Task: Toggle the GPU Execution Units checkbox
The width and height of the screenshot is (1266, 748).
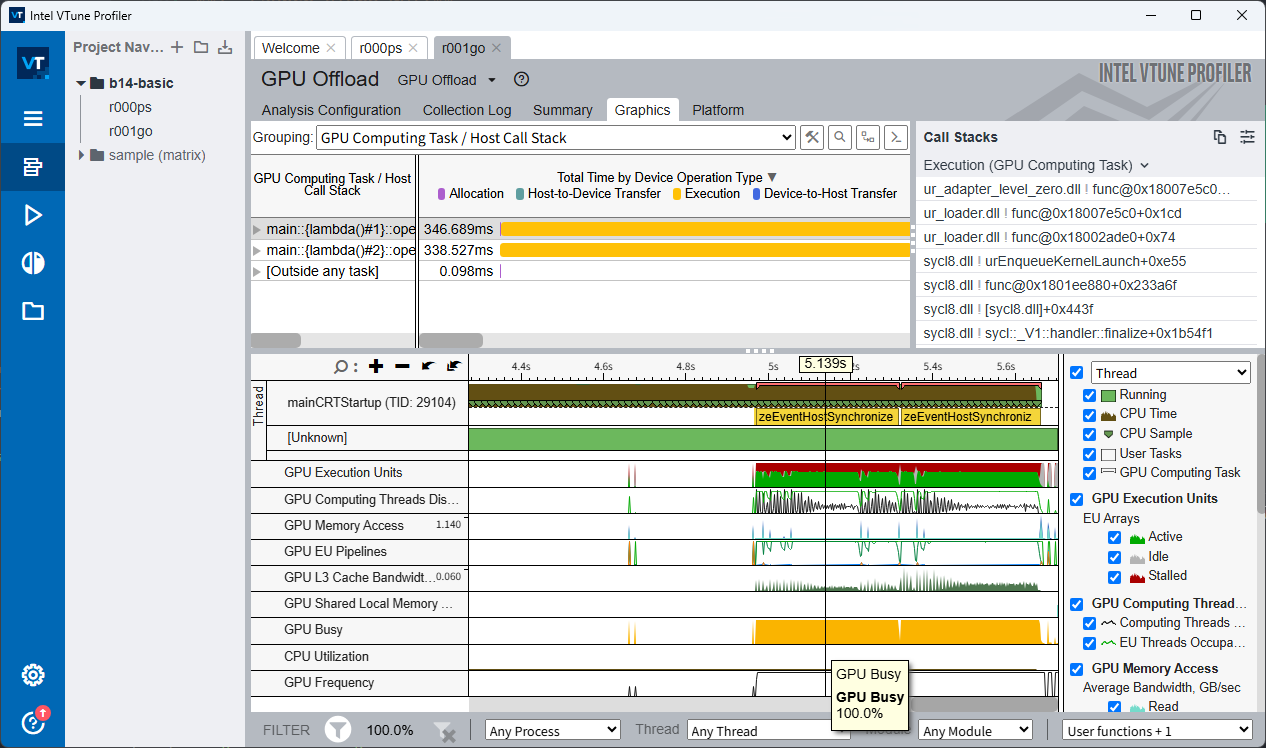Action: pos(1077,499)
